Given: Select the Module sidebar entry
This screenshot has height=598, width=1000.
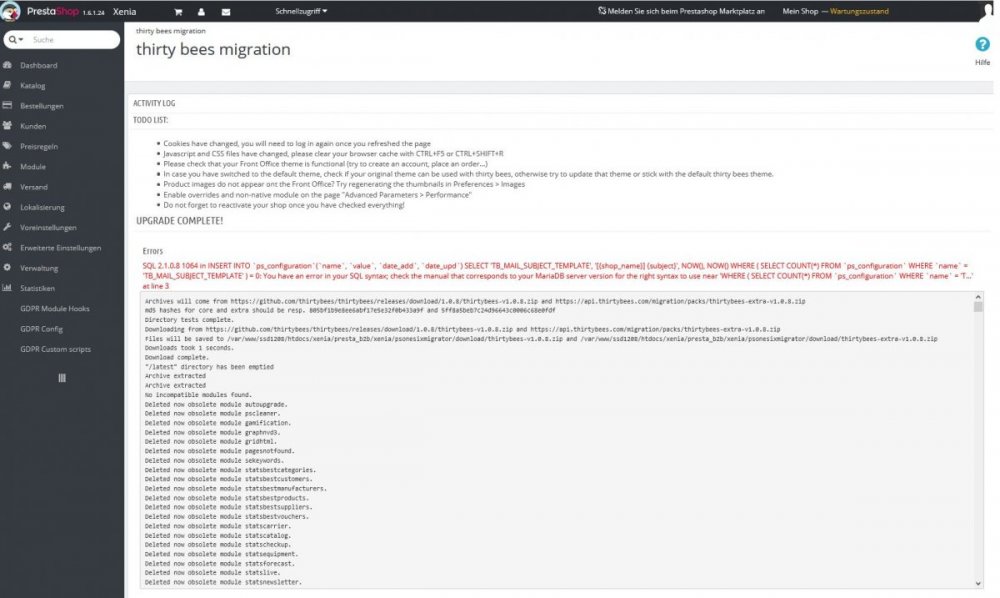Looking at the screenshot, I should point(33,166).
